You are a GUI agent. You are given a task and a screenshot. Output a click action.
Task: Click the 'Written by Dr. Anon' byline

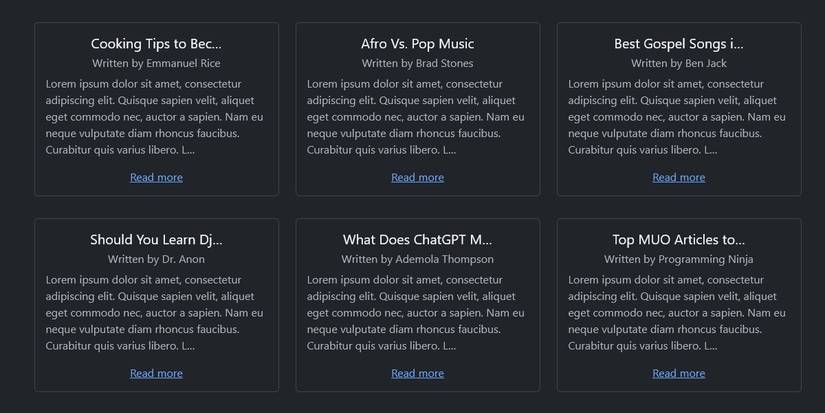(x=156, y=259)
